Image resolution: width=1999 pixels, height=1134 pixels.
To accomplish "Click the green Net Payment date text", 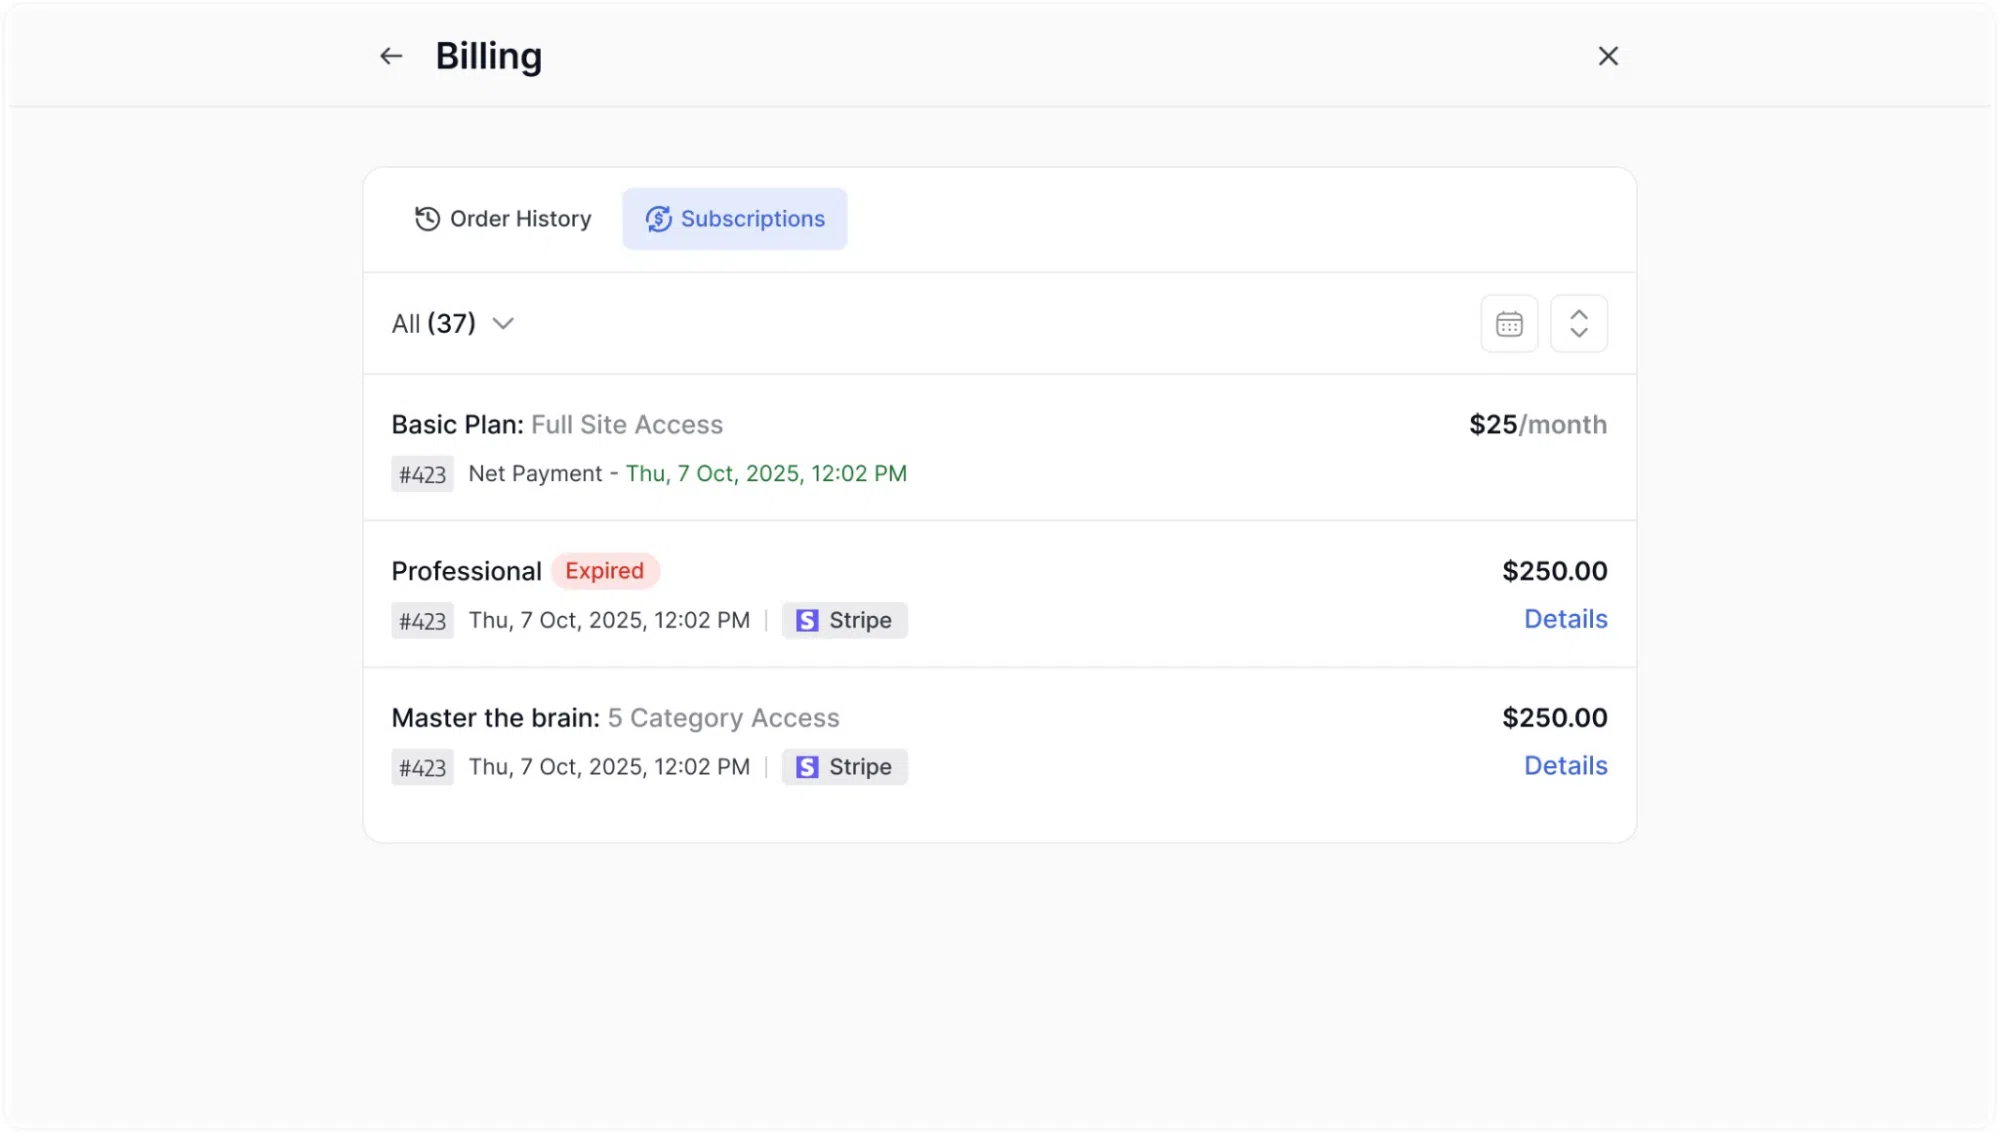I will click(766, 474).
